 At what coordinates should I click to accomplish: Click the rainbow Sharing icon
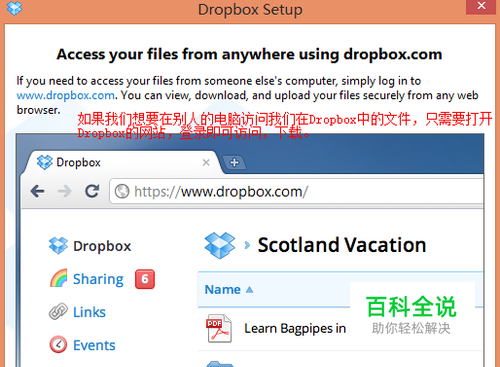[x=59, y=278]
